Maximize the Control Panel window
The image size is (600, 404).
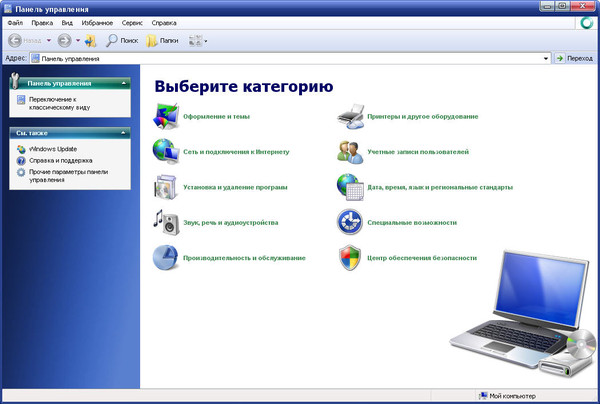tap(562, 6)
